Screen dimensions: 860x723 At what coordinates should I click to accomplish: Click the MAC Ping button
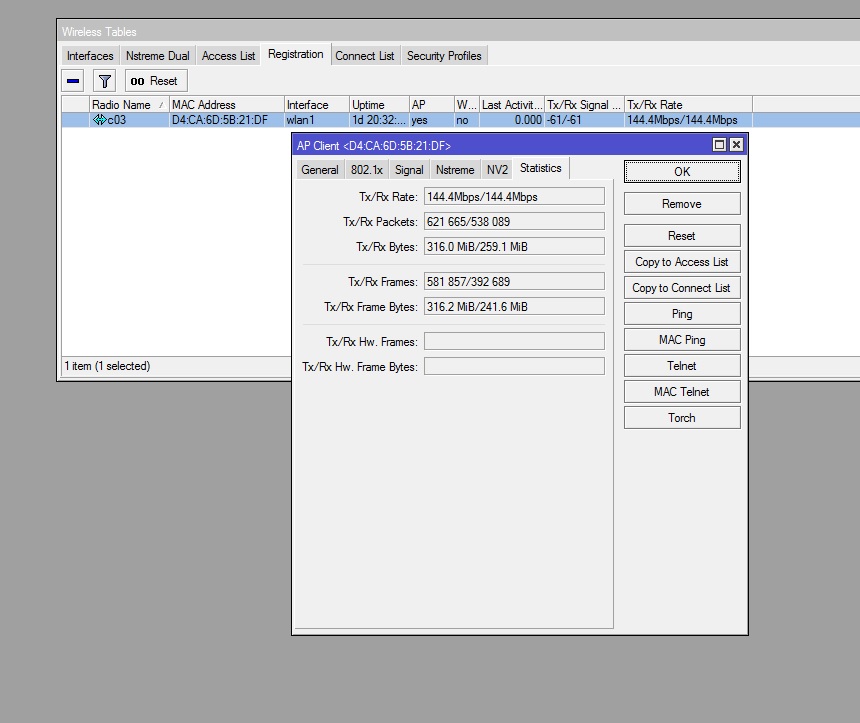[682, 340]
